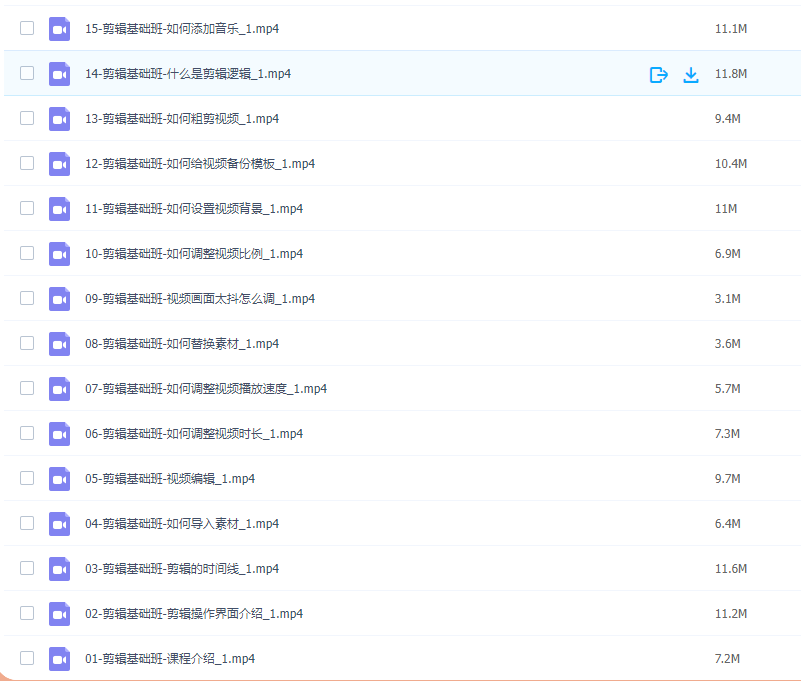
Task: Click the 3.1M size of file 09
Action: point(727,299)
